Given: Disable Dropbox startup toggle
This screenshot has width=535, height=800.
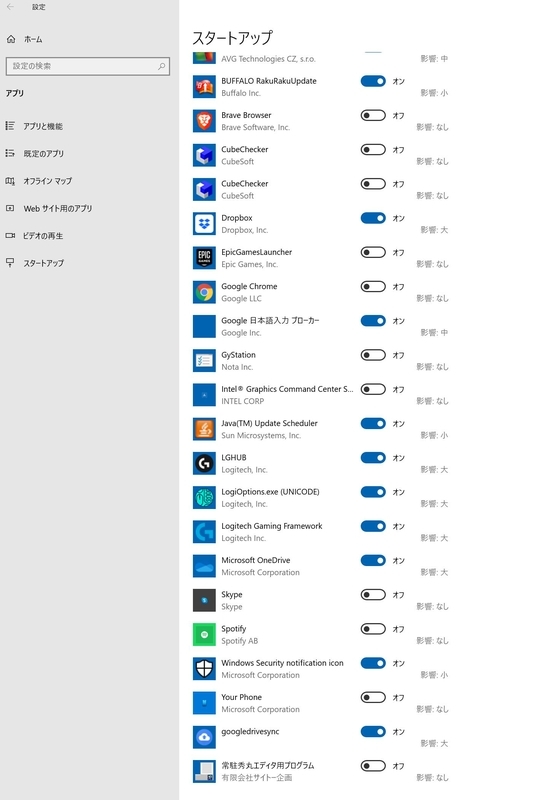Looking at the screenshot, I should pyautogui.click(x=373, y=218).
